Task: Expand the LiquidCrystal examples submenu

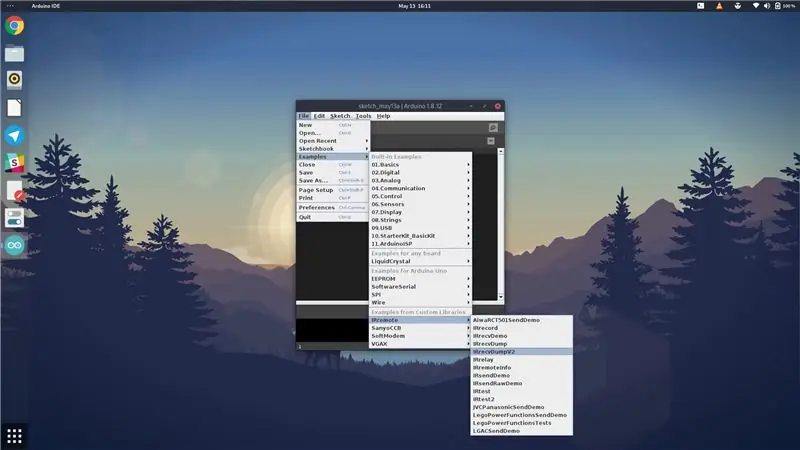Action: click(x=420, y=261)
